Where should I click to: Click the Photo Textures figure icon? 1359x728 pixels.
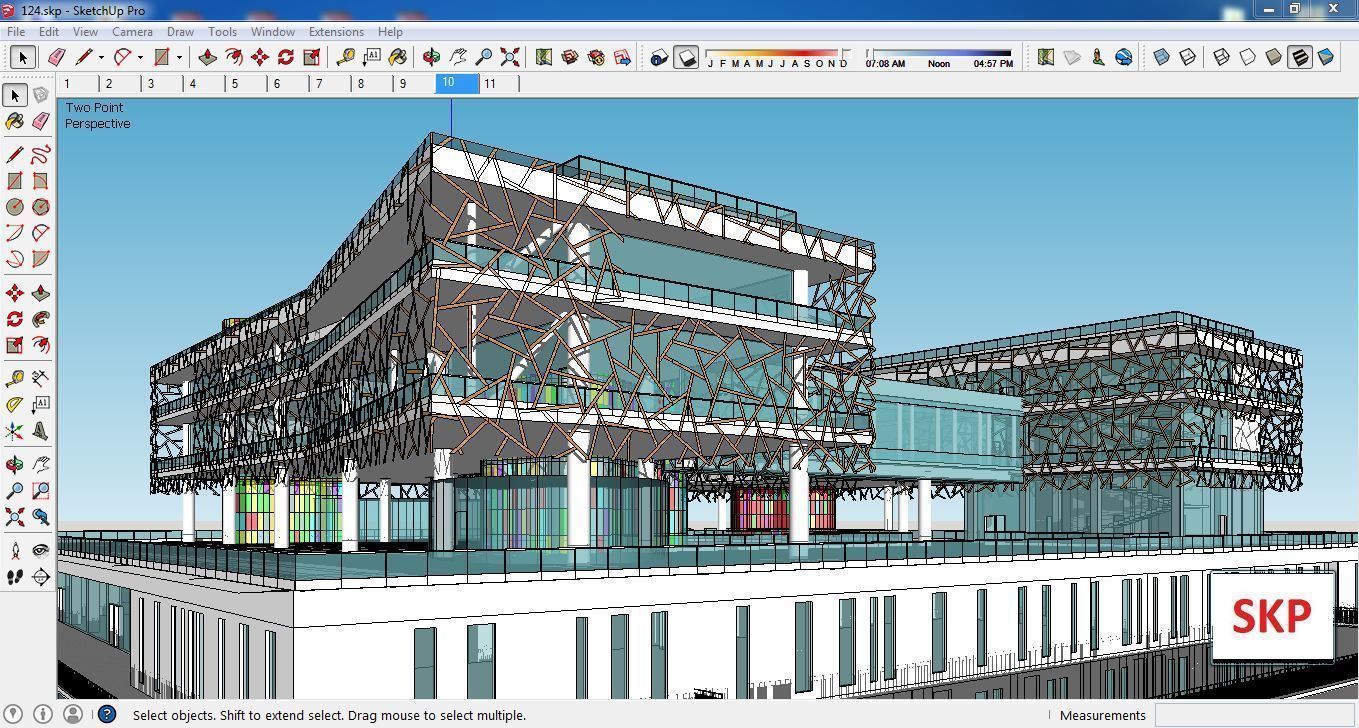point(1098,57)
